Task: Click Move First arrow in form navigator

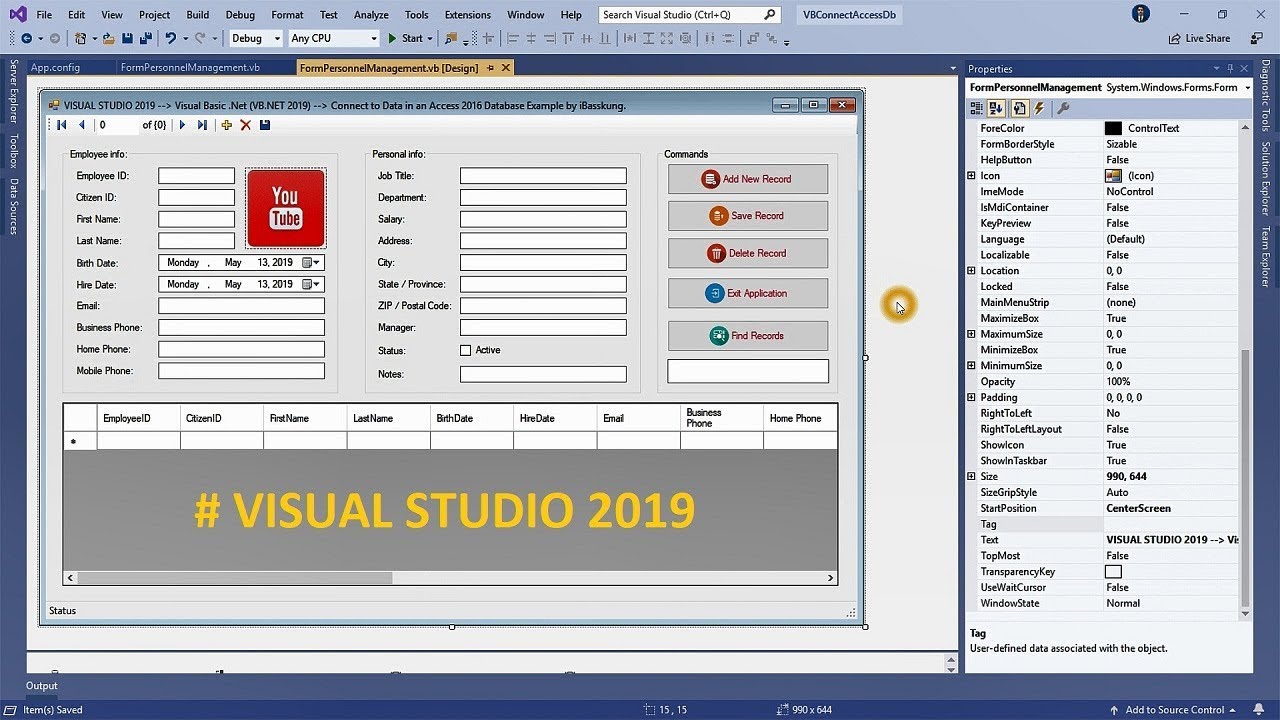Action: coord(61,125)
